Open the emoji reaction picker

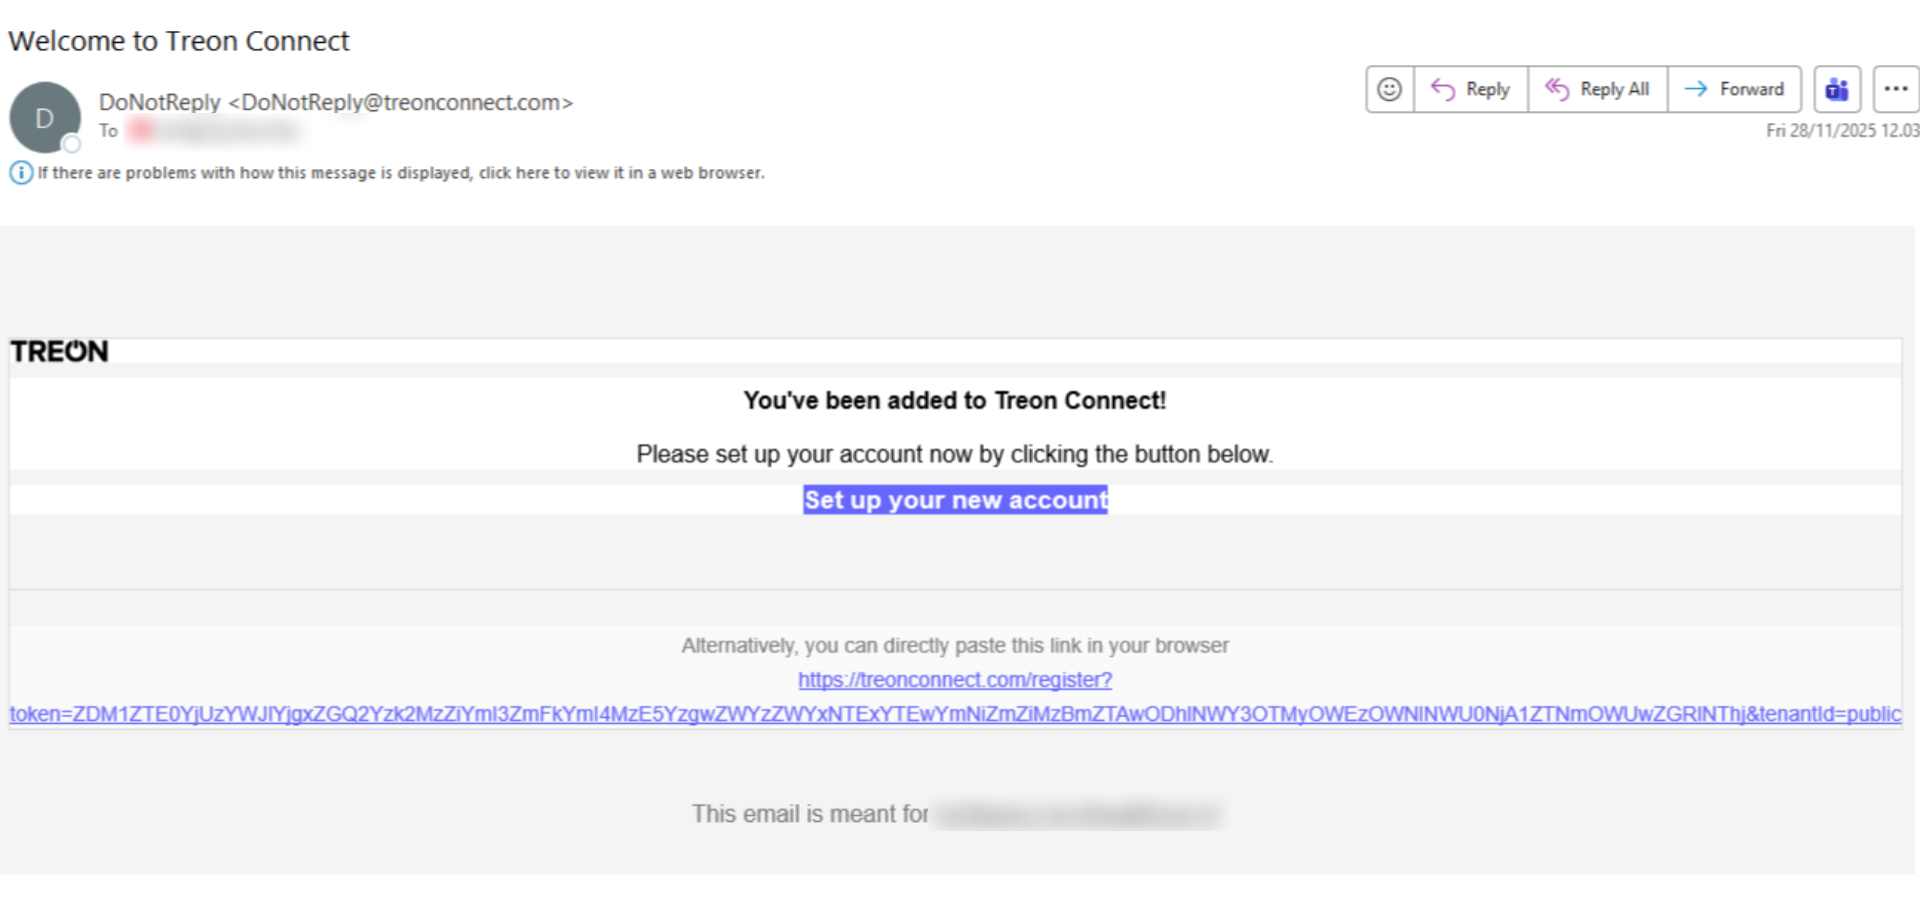1389,89
